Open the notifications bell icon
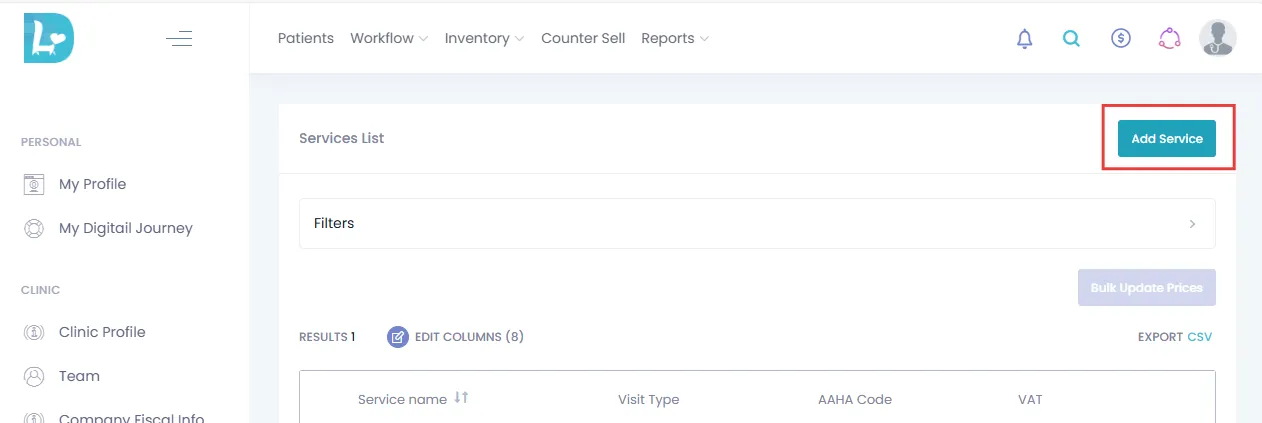This screenshot has height=423, width=1262. tap(1024, 39)
